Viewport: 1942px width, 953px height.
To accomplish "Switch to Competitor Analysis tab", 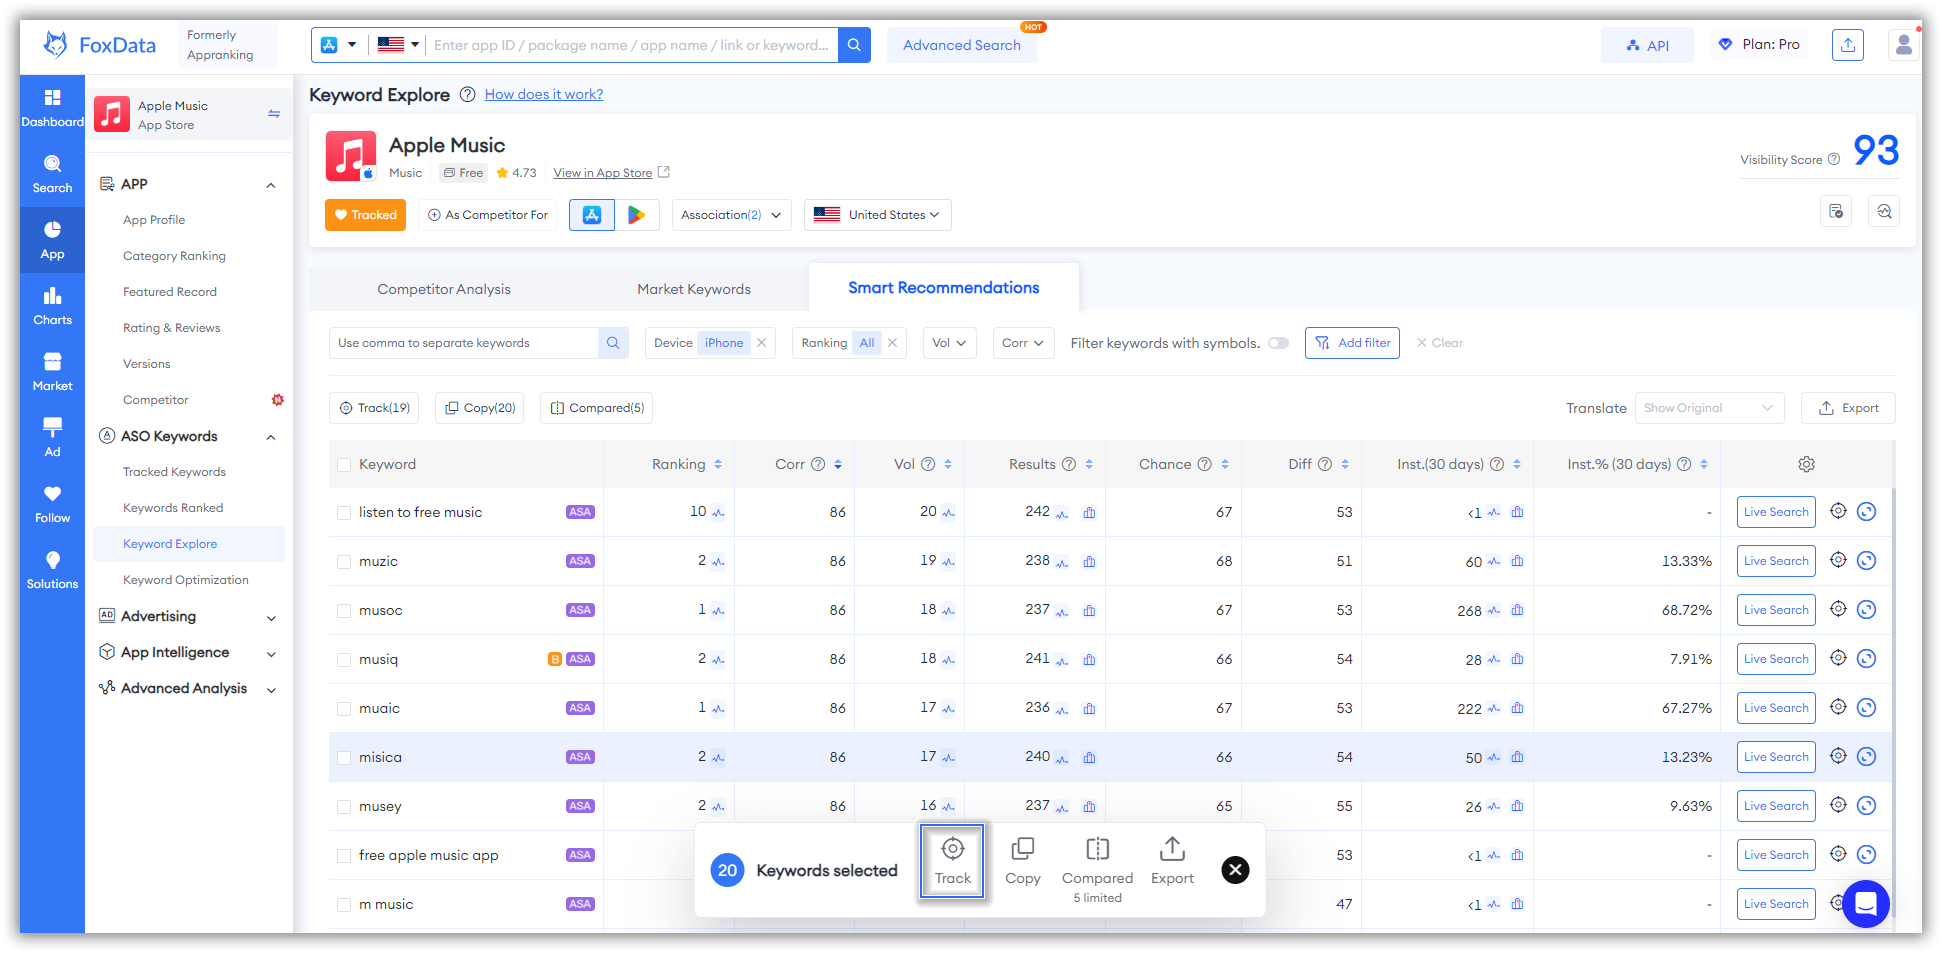I will 444,289.
